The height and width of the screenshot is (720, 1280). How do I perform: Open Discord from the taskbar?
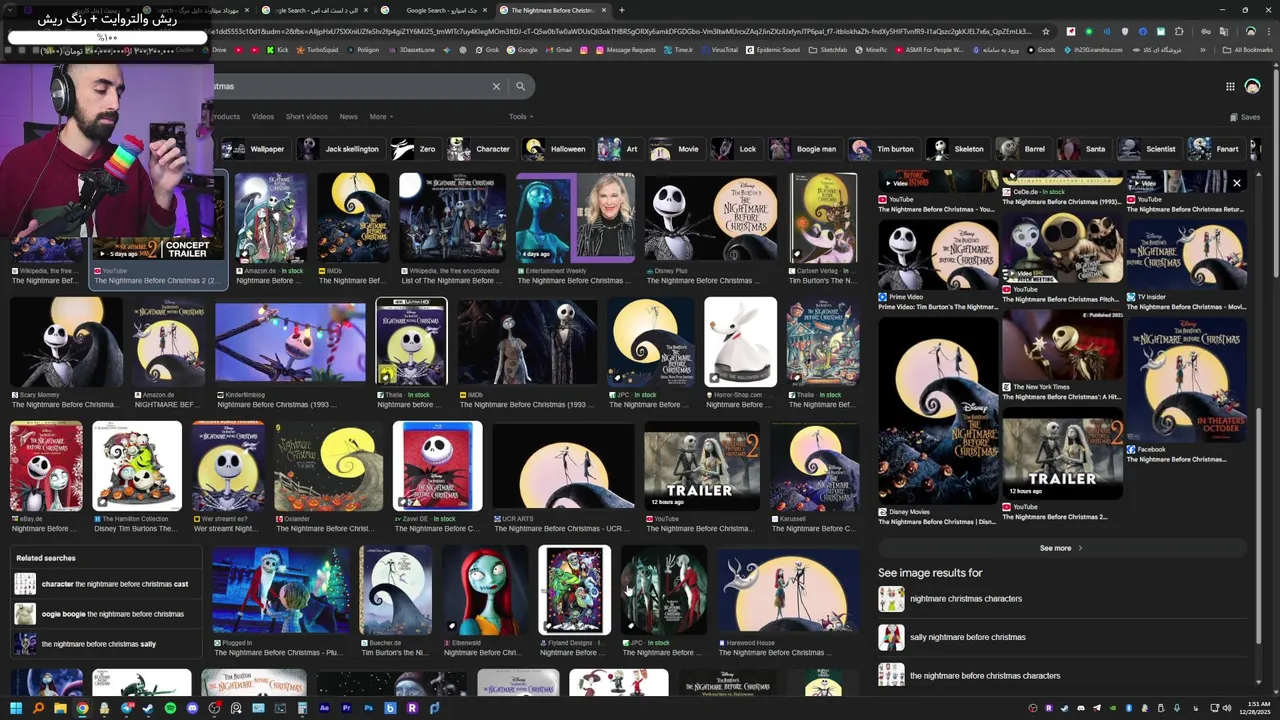tap(192, 708)
